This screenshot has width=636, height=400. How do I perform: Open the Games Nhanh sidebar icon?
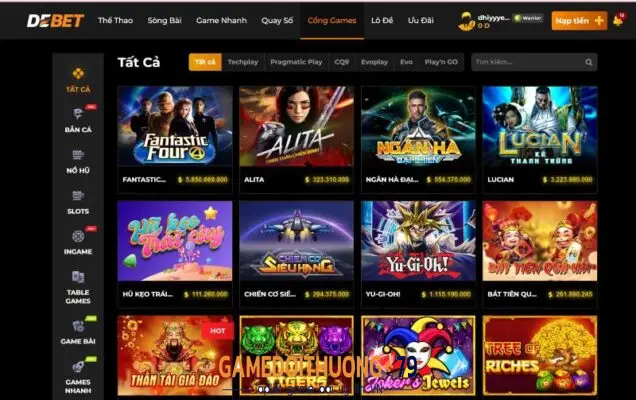coord(78,367)
